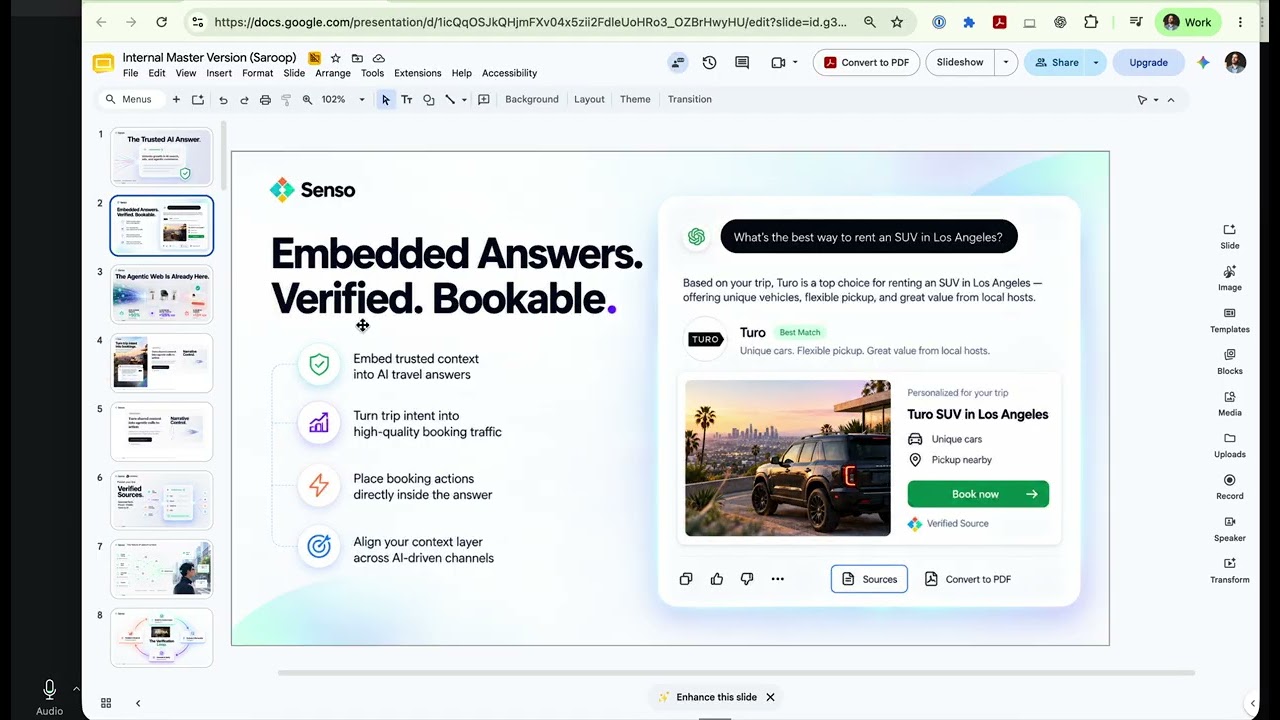Open the zoom percentage dropdown

click(x=362, y=100)
